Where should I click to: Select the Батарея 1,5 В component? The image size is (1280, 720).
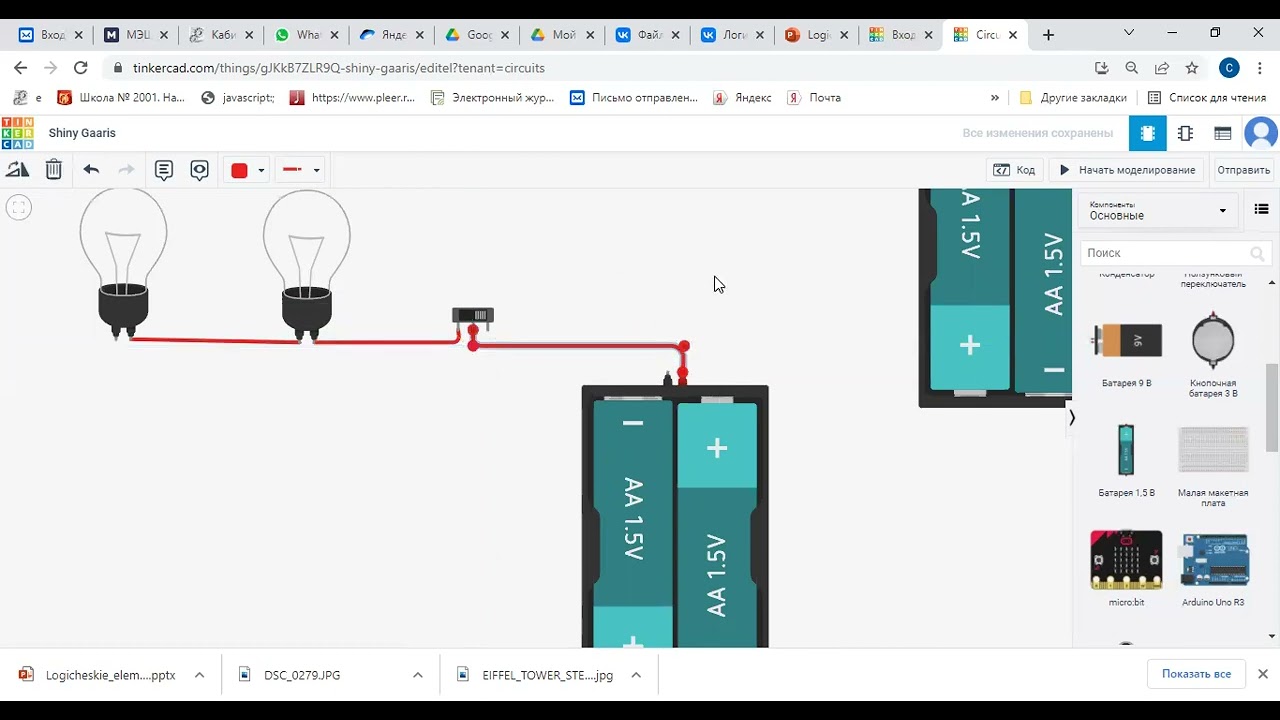coord(1126,461)
